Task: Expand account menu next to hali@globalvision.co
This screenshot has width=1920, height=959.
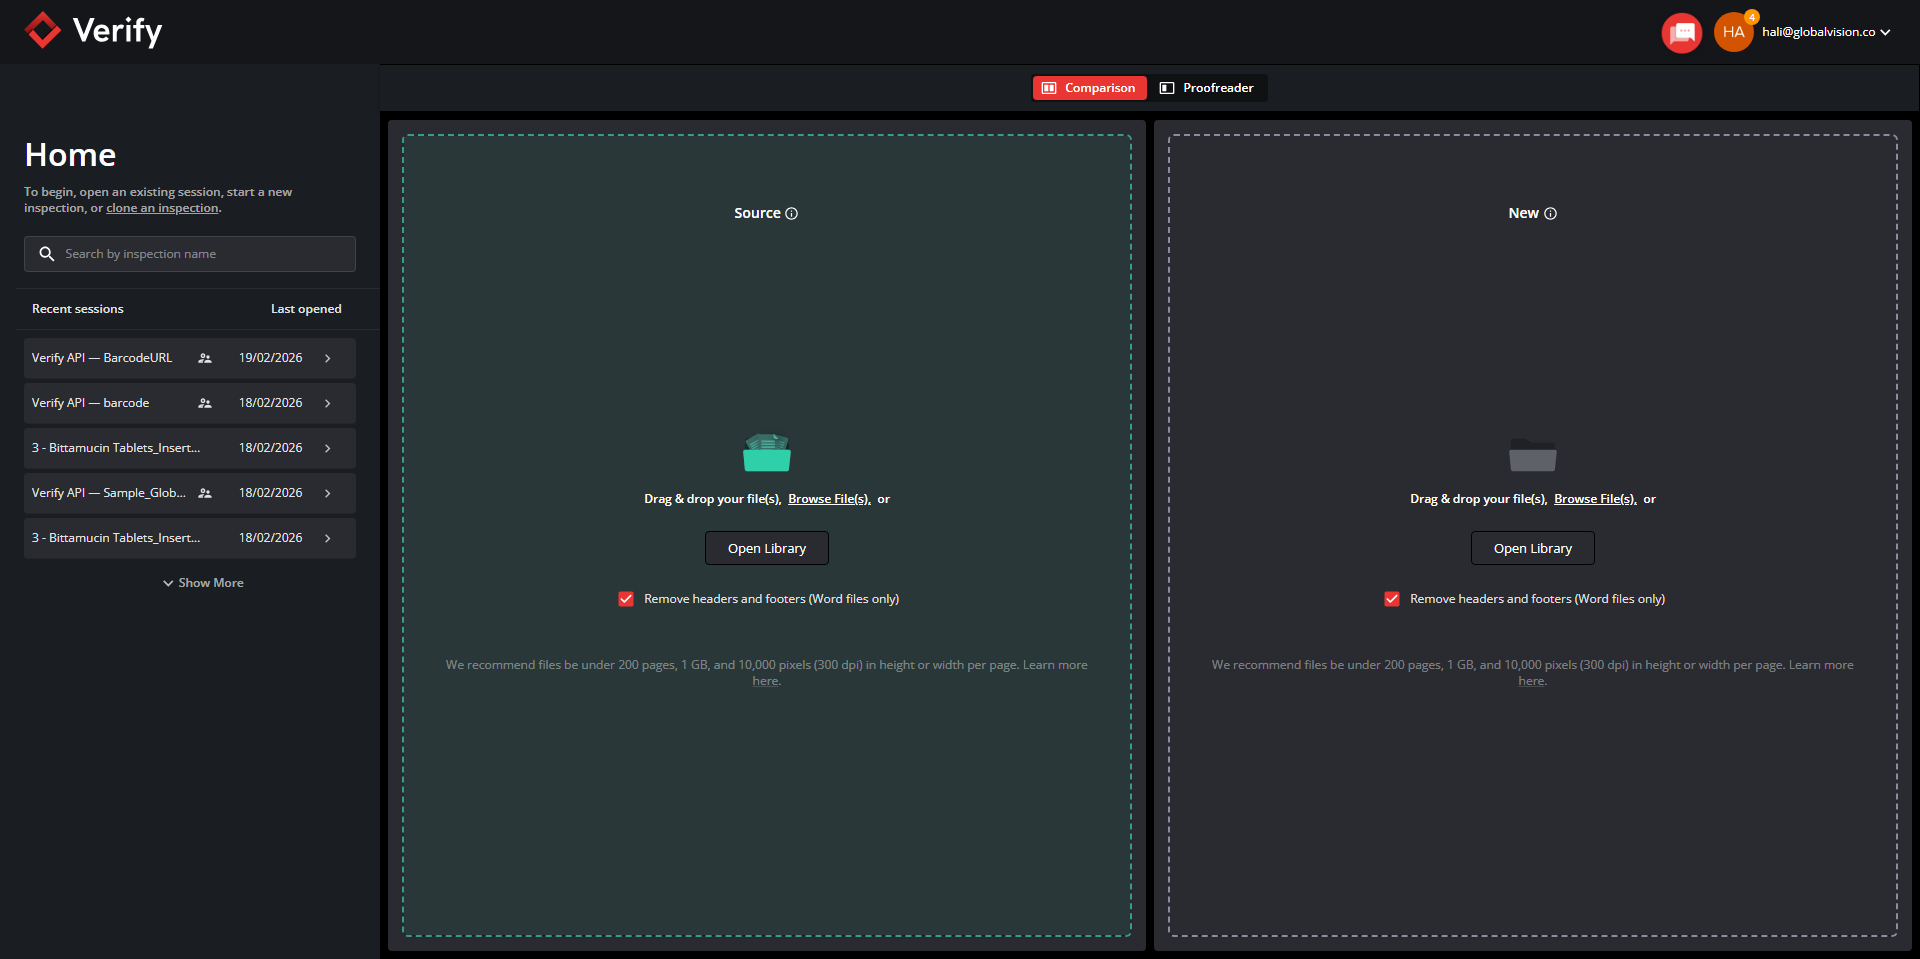Action: (x=1885, y=32)
